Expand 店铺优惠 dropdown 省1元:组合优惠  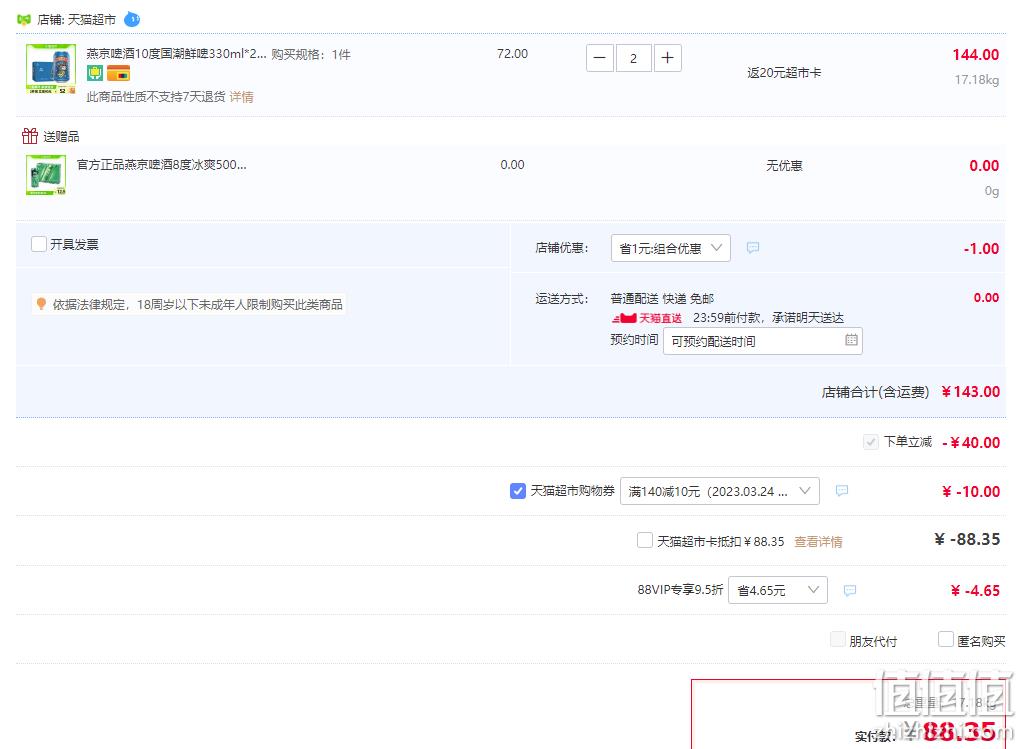pos(671,248)
